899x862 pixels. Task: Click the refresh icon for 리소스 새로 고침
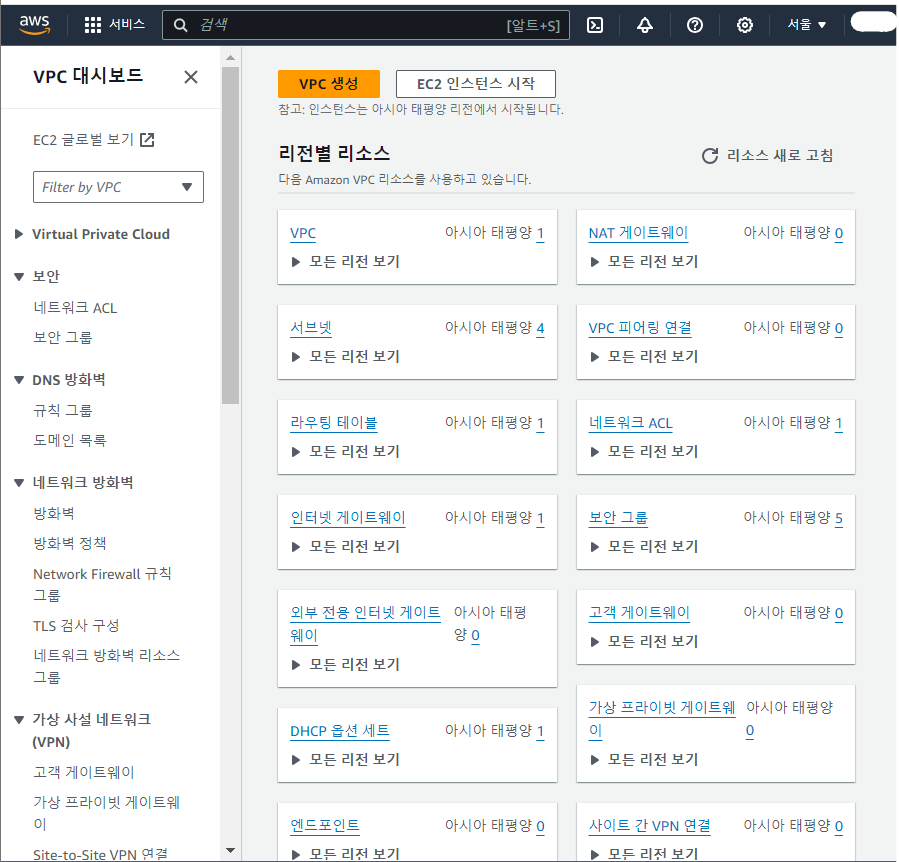710,155
